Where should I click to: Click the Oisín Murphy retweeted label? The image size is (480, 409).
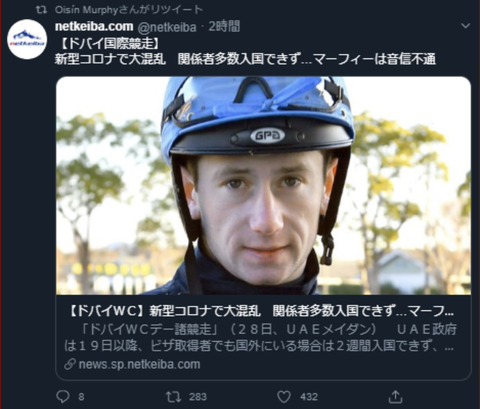coord(129,10)
